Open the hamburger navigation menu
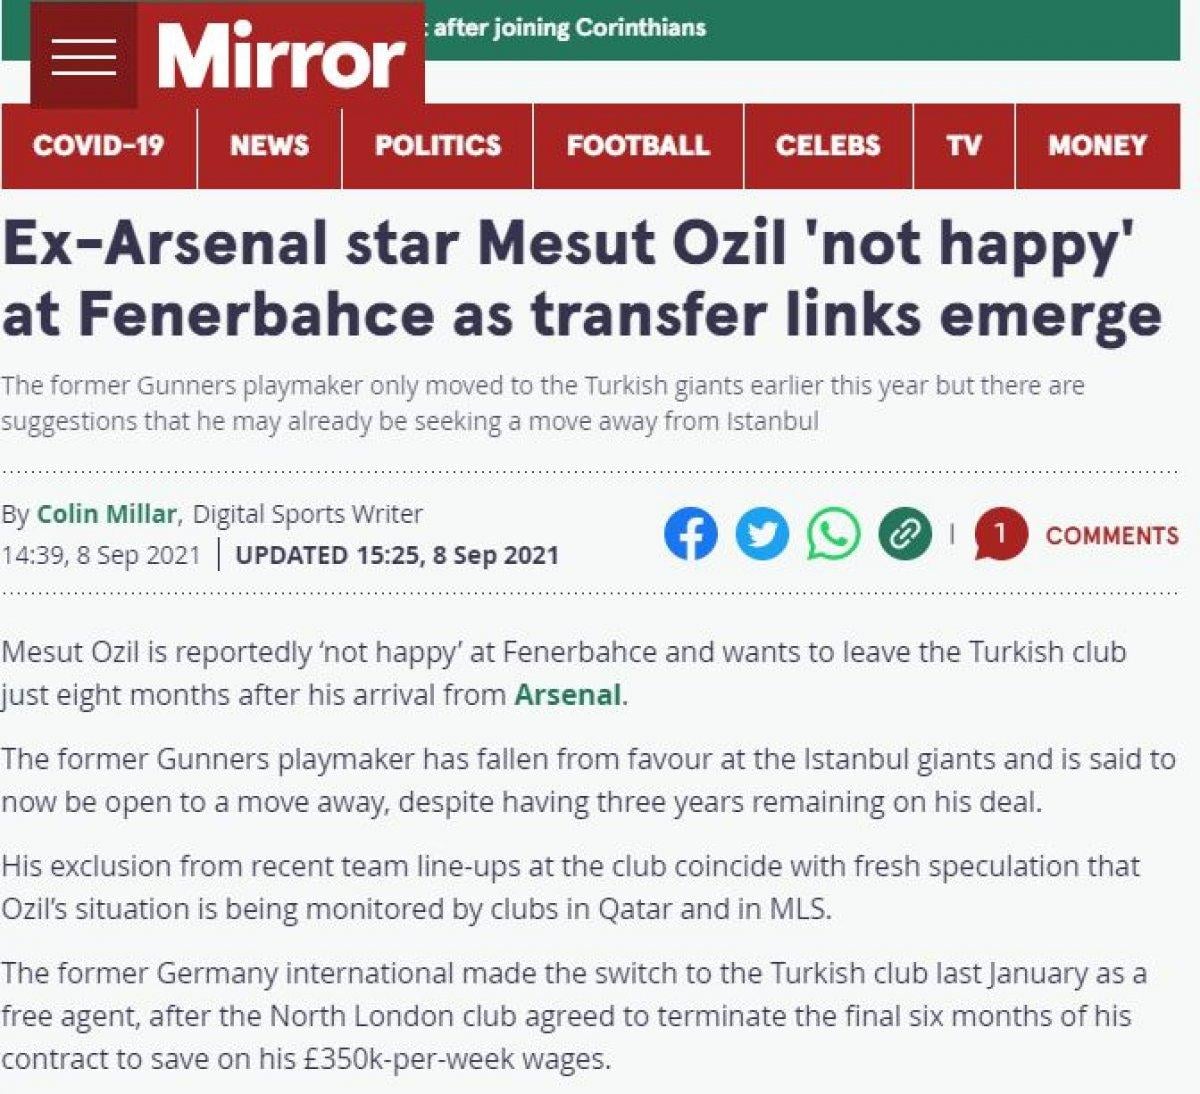1200x1094 pixels. pyautogui.click(x=85, y=56)
